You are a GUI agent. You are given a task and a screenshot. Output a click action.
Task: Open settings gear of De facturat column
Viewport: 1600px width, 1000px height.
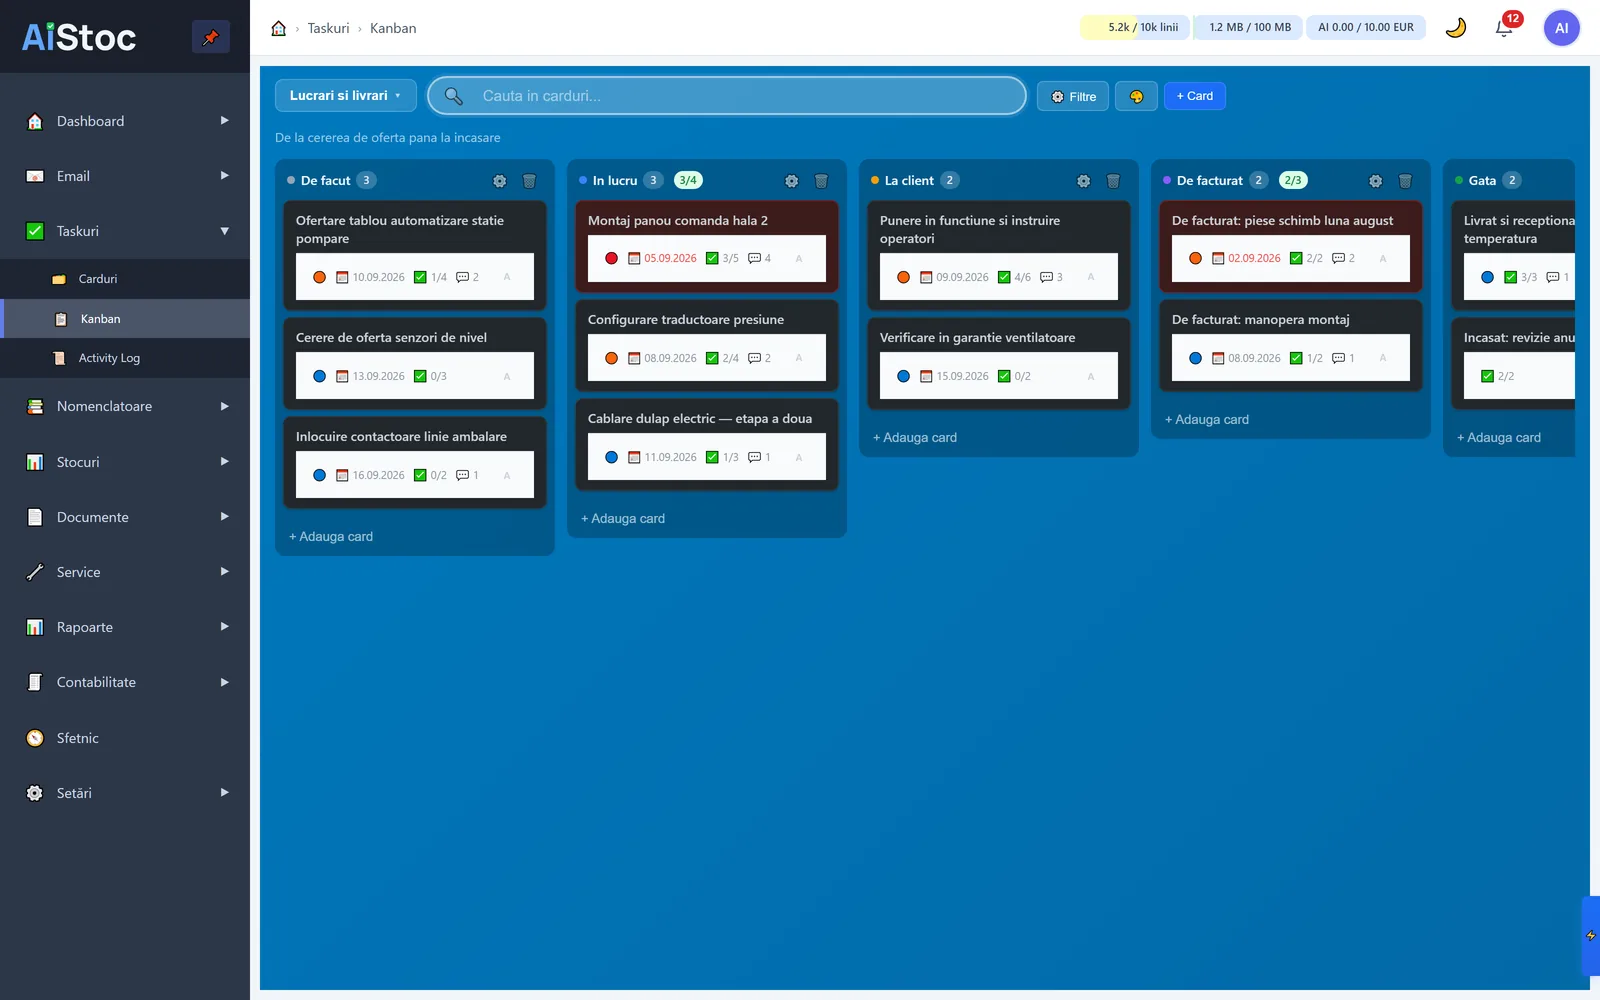tap(1375, 181)
